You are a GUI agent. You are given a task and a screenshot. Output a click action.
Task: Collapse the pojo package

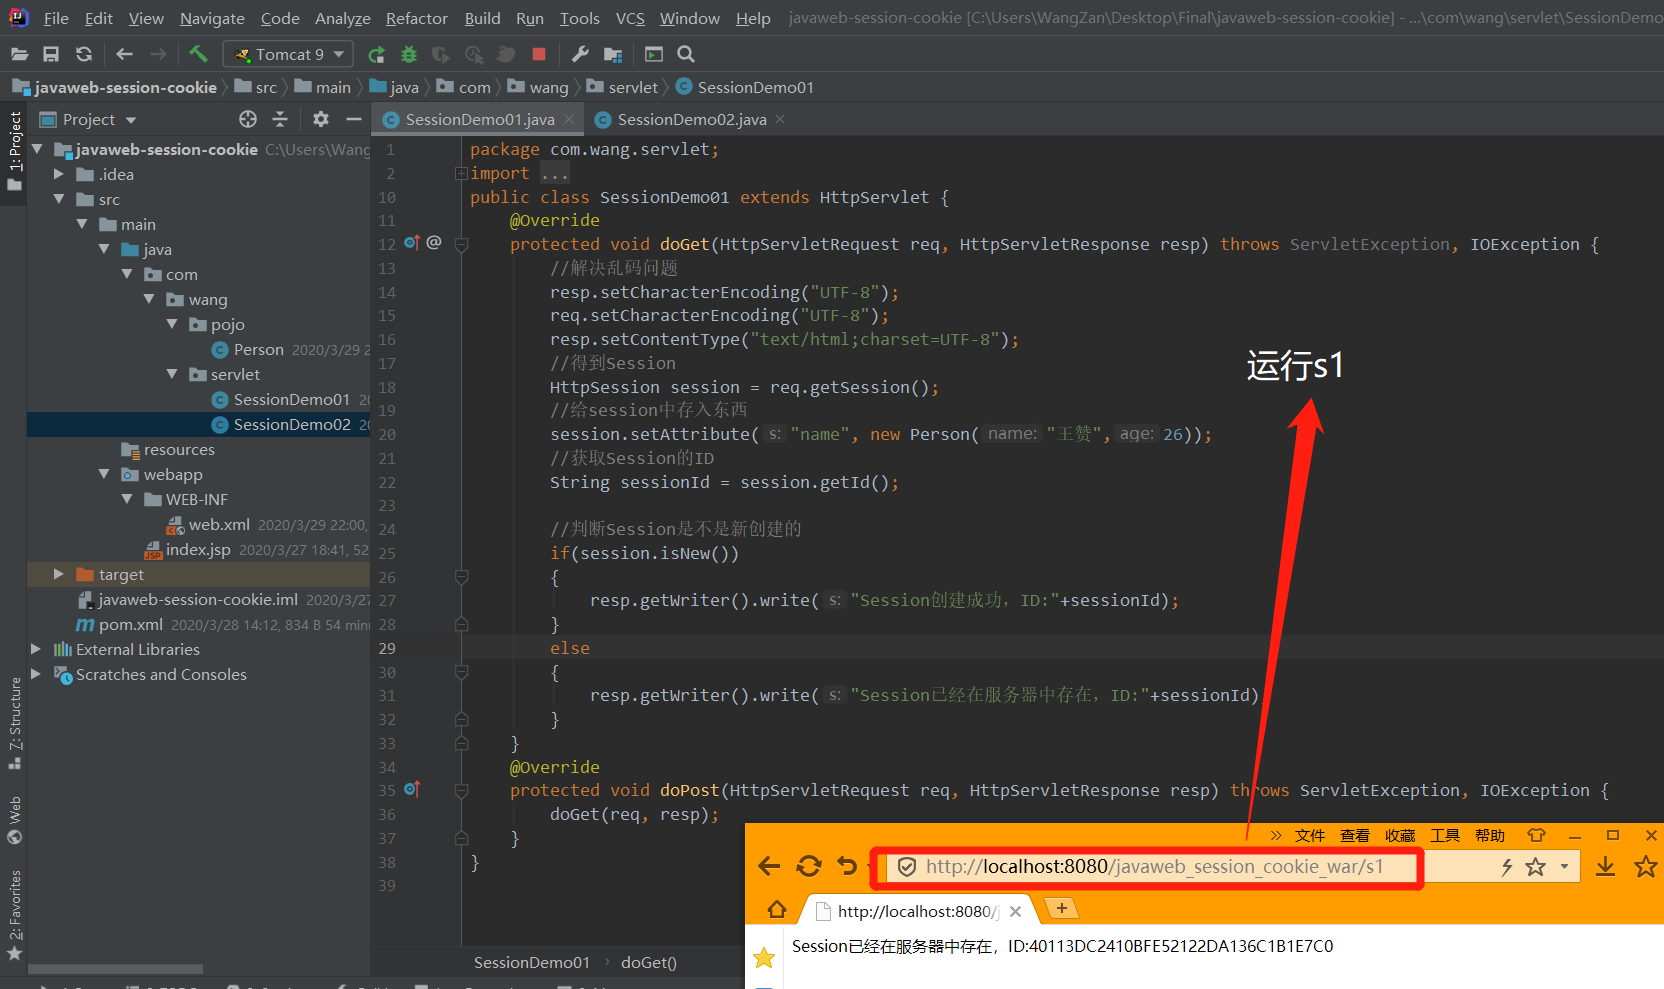click(x=171, y=324)
